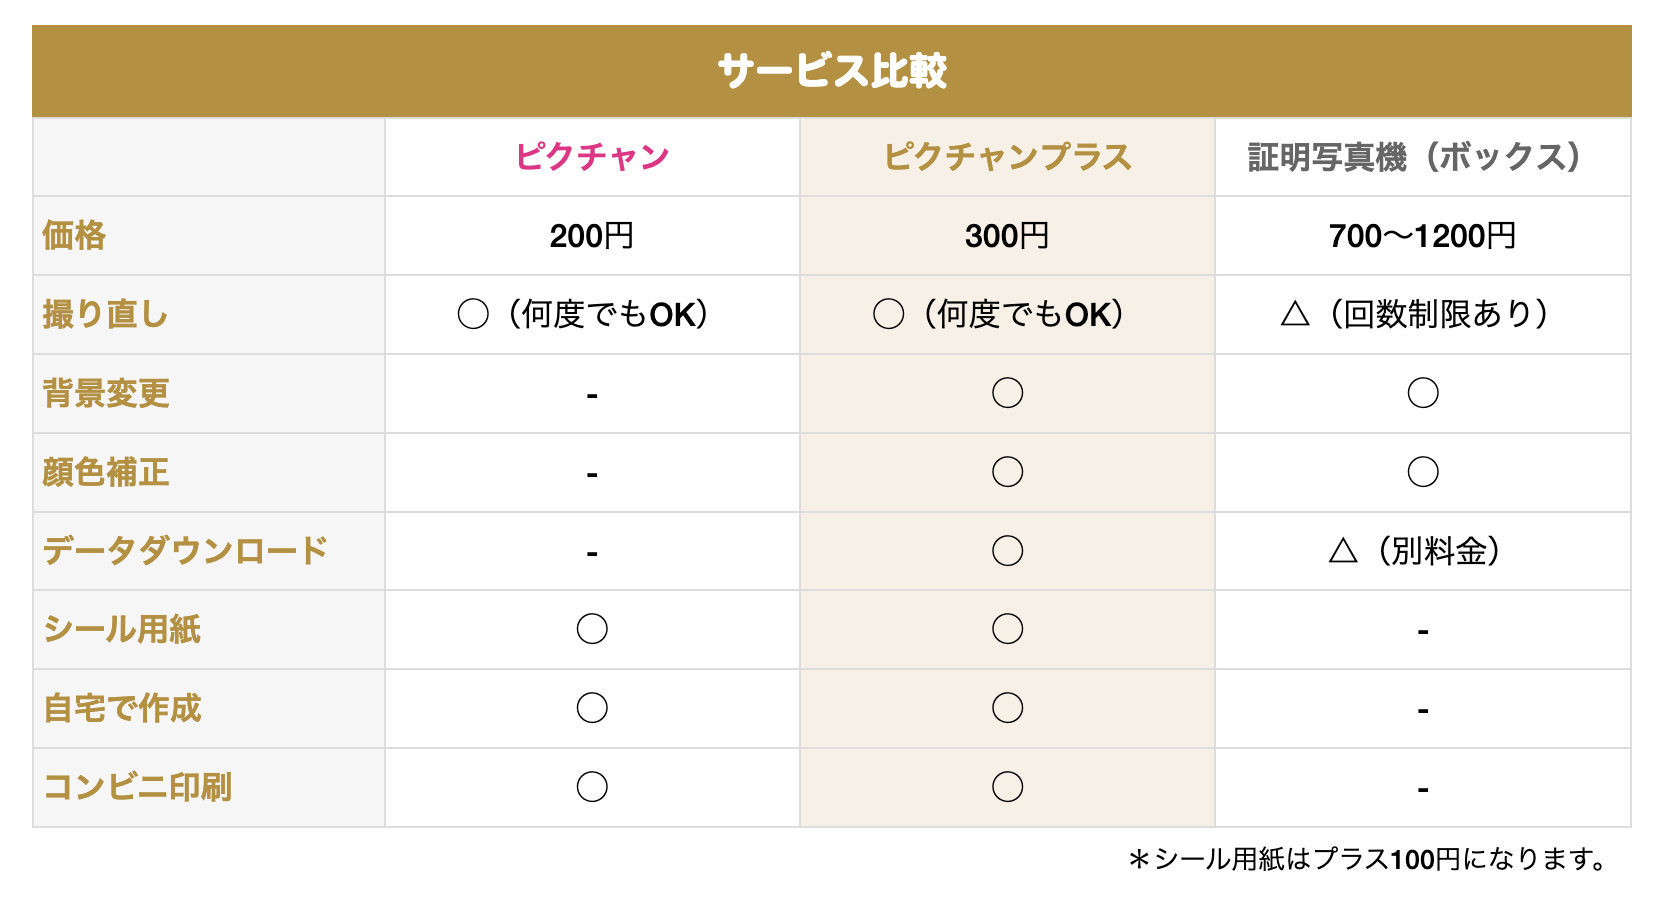Viewport: 1658px width, 900px height.
Task: Click the 700〜1200円 price cell
Action: click(1422, 236)
